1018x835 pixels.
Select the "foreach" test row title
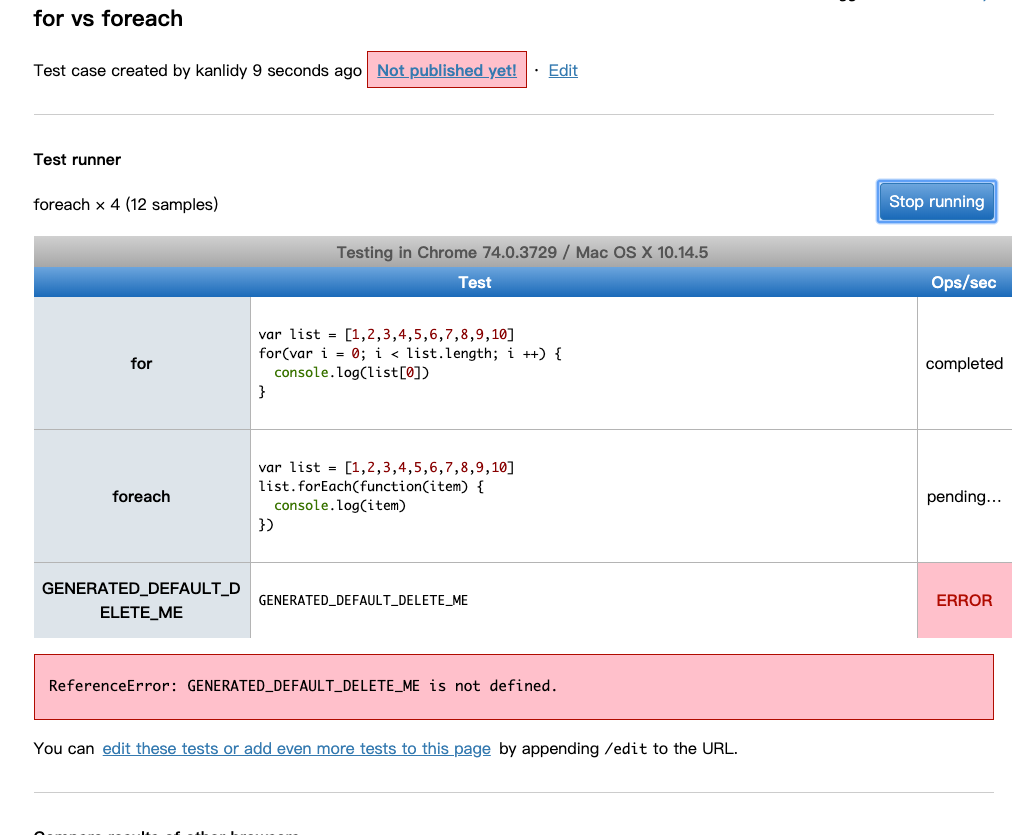click(141, 497)
